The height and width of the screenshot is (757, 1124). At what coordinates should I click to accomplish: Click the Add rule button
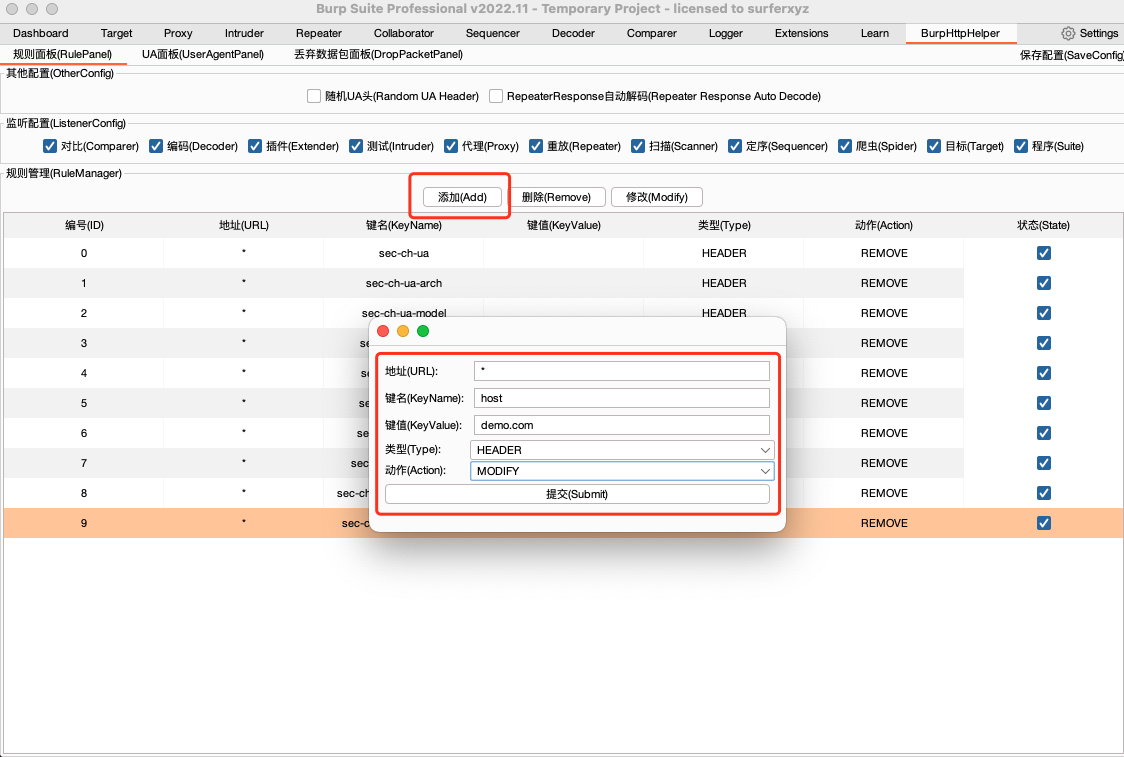[462, 197]
